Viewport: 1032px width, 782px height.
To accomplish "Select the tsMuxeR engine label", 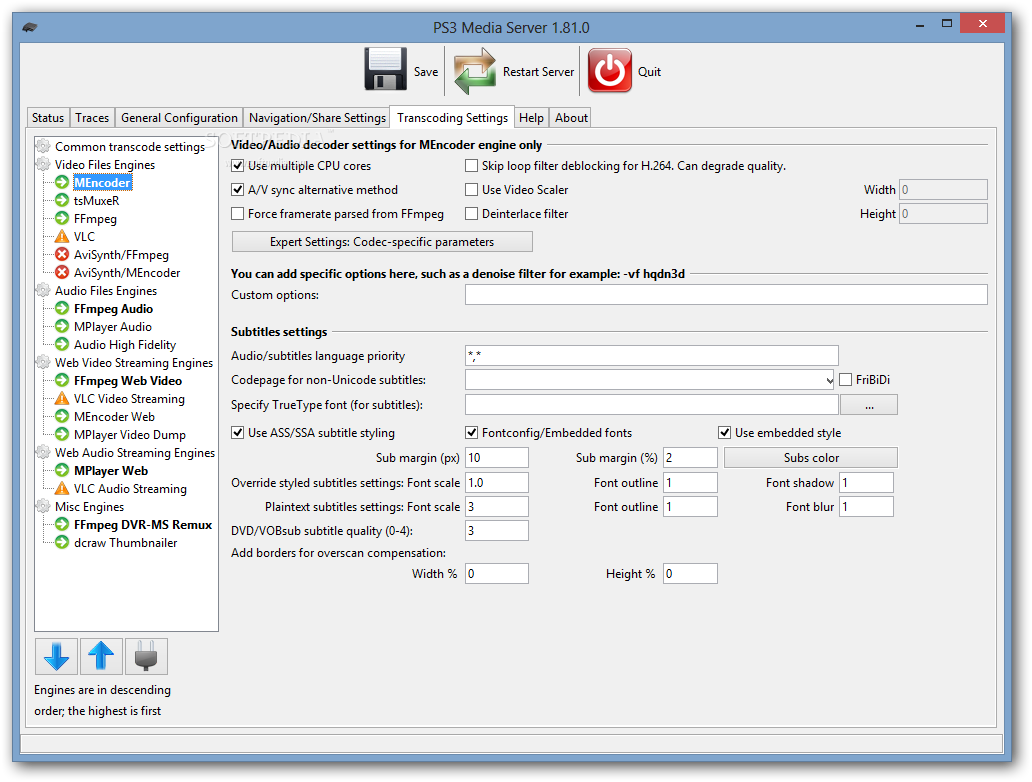I will click(x=96, y=201).
